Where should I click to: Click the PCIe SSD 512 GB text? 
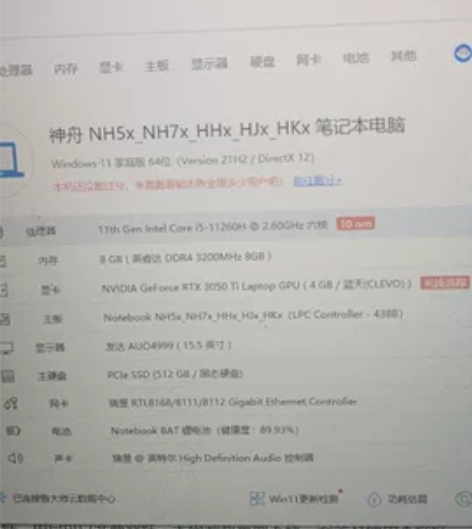(175, 374)
